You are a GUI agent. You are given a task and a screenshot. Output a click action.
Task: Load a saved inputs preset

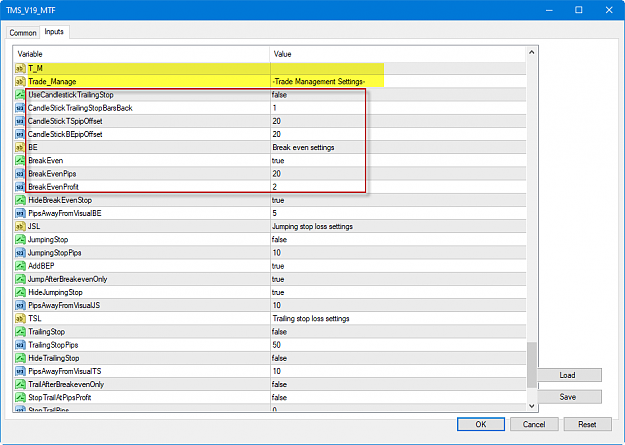coord(568,375)
